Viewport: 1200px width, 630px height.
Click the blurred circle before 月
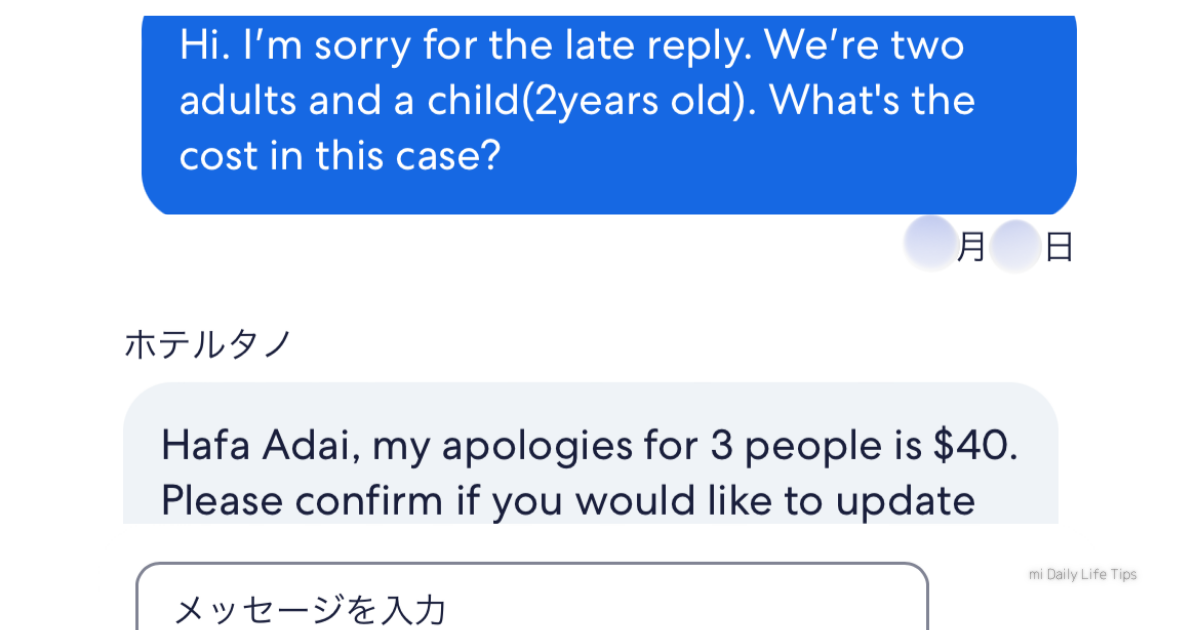pos(929,244)
